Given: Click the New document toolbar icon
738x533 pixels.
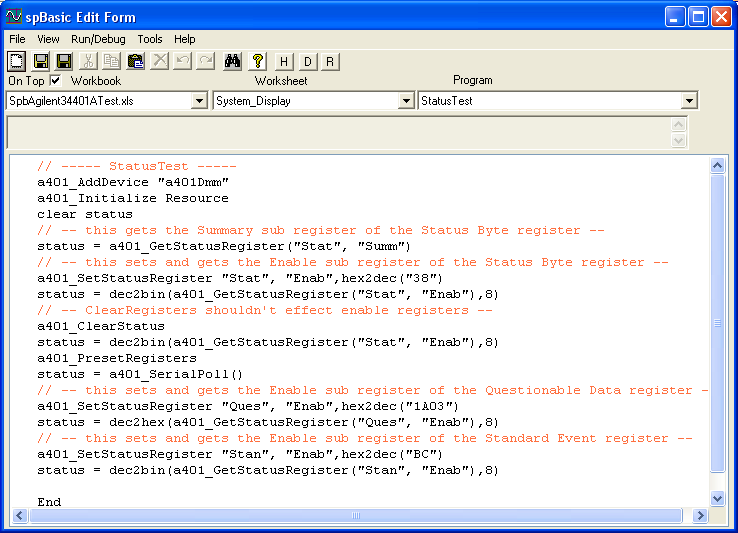Looking at the screenshot, I should 16,61.
